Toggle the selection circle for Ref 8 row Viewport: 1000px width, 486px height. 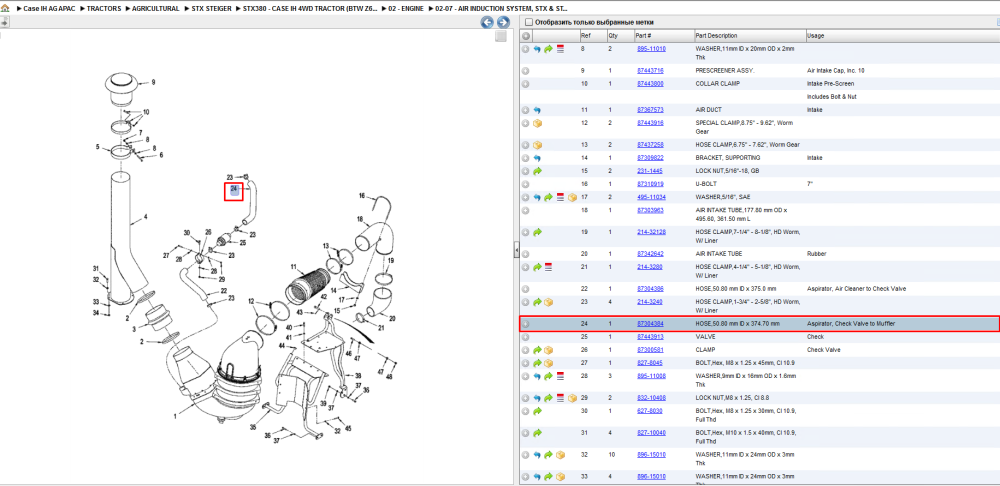coord(526,48)
